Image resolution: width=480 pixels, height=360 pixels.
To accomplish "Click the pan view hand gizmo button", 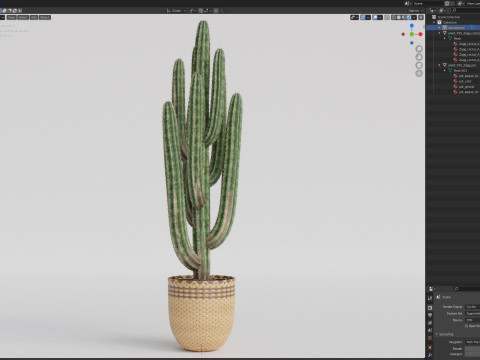I will 419,57.
